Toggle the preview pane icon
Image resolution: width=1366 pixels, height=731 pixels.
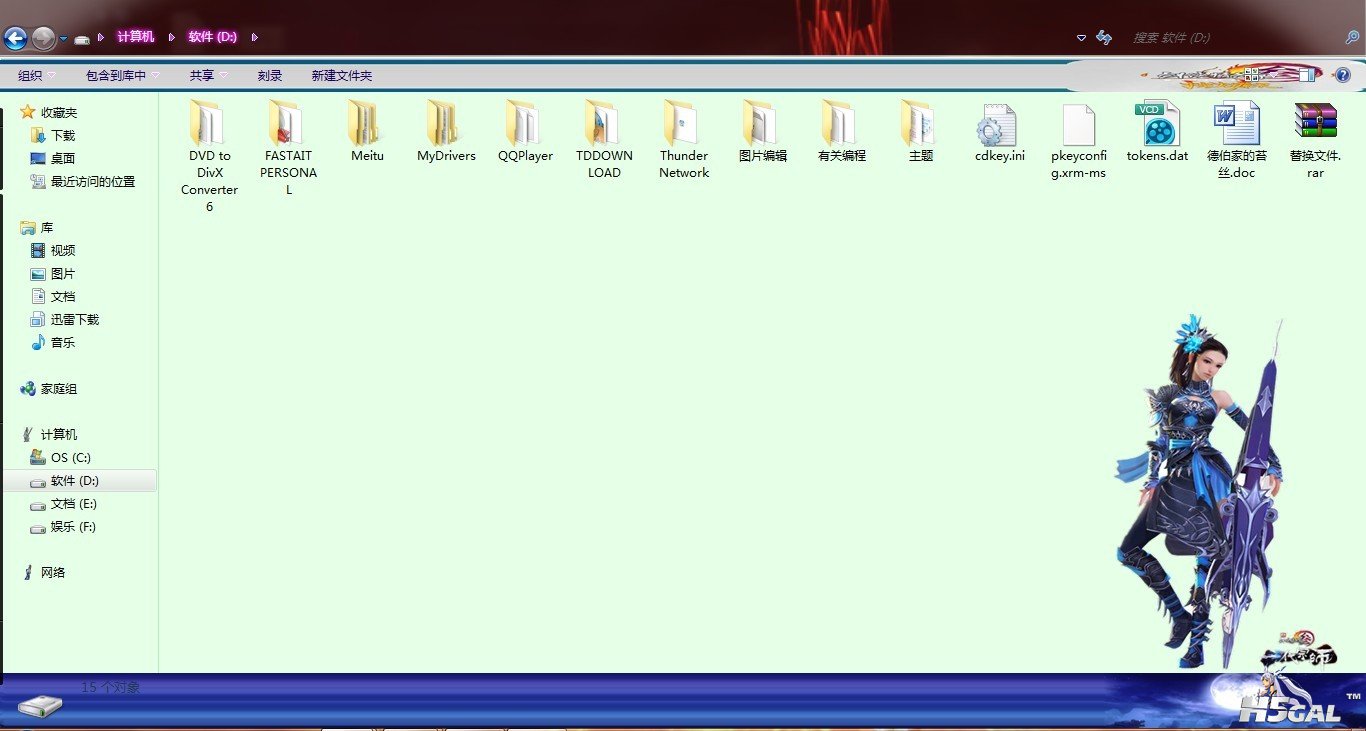(1307, 74)
